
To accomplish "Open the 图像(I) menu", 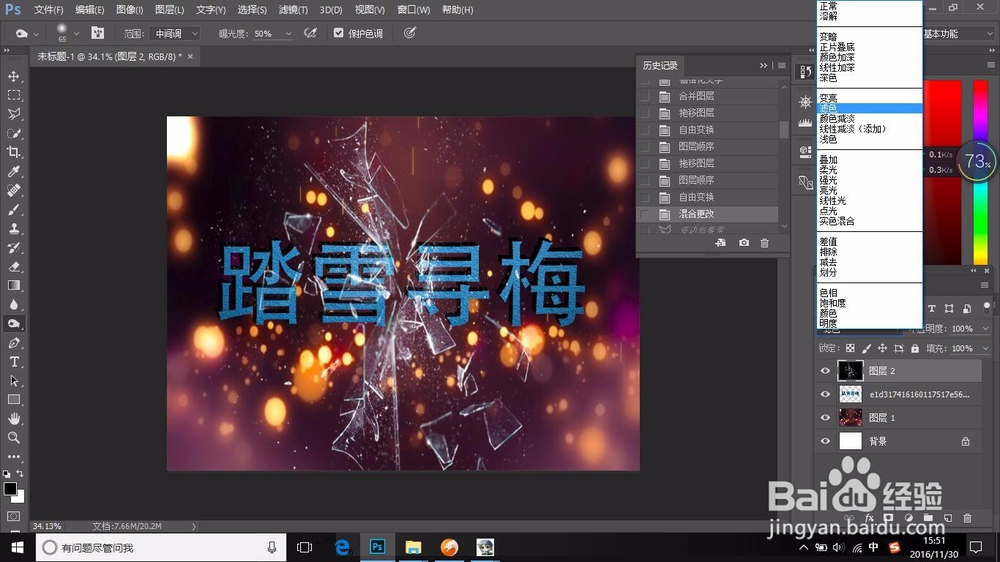I will (129, 10).
